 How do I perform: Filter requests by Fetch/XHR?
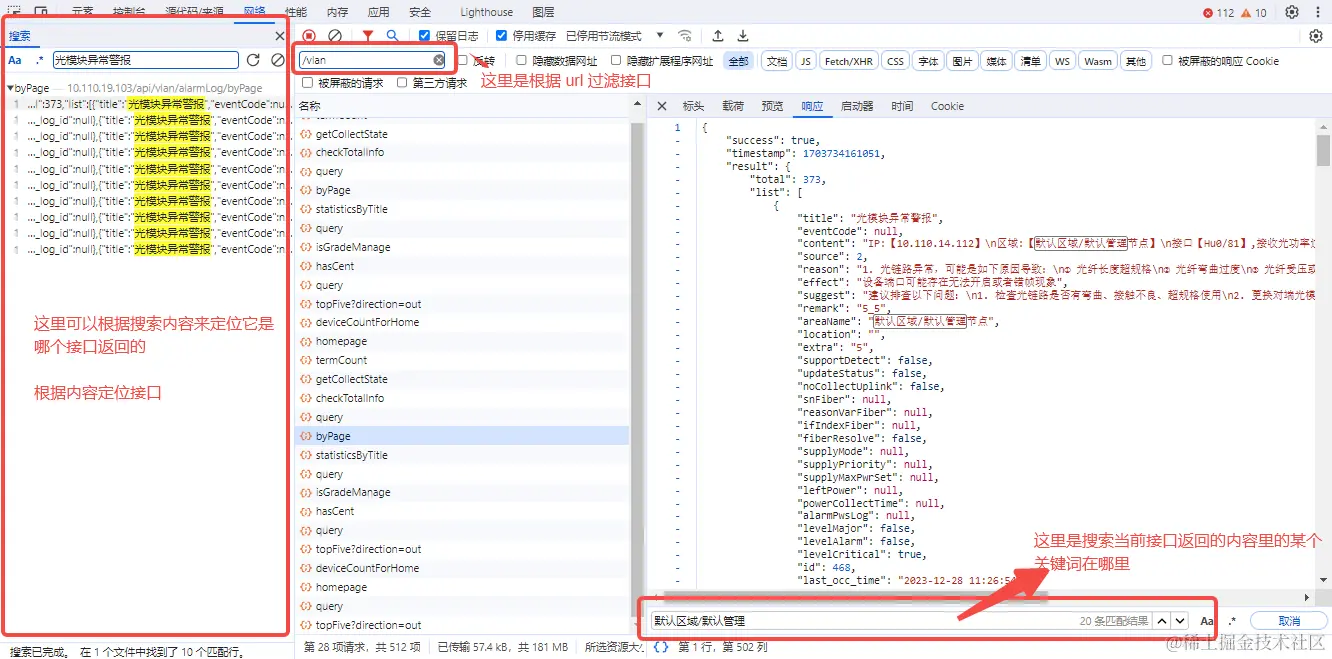pyautogui.click(x=849, y=61)
